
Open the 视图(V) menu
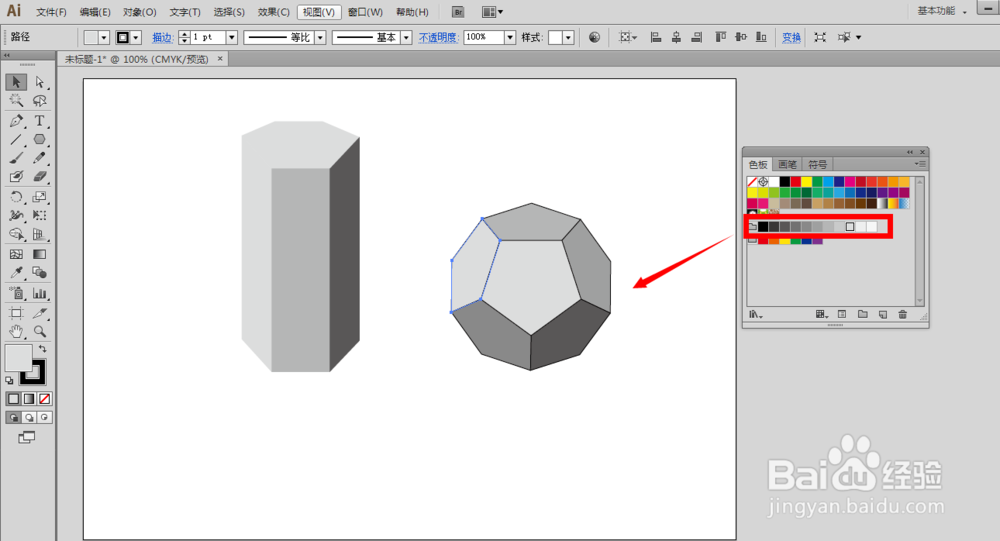click(319, 12)
